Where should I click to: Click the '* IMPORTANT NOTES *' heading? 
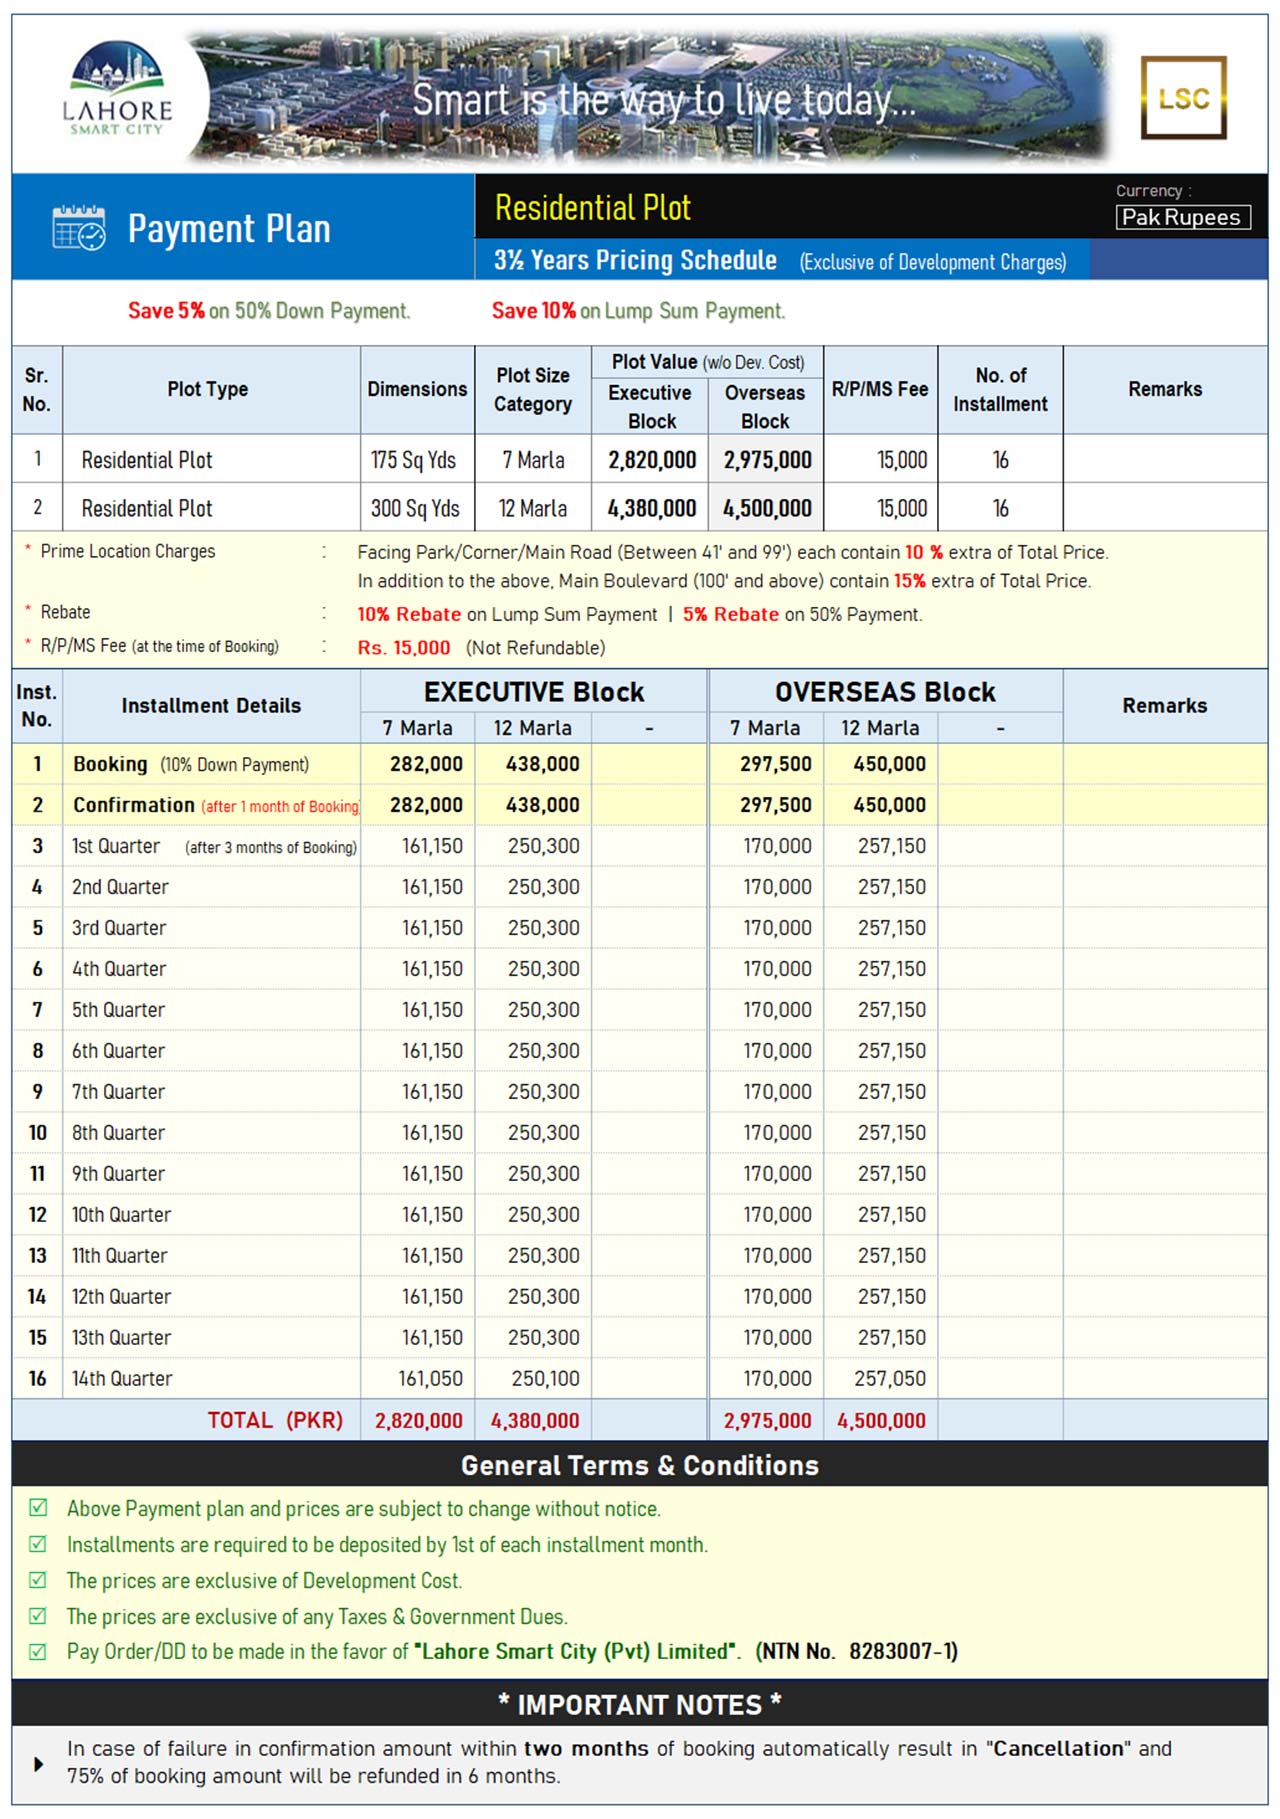pos(640,1704)
